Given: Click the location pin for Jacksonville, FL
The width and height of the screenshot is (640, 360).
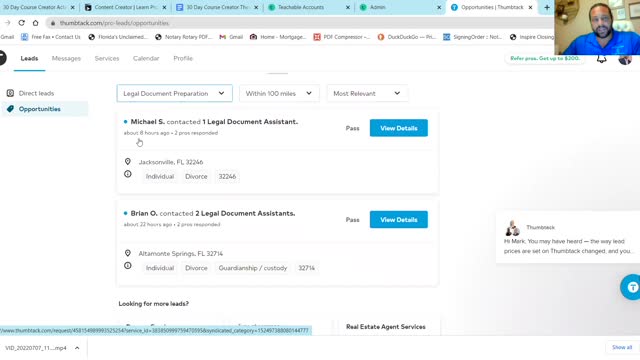Looking at the screenshot, I should pyautogui.click(x=128, y=162).
